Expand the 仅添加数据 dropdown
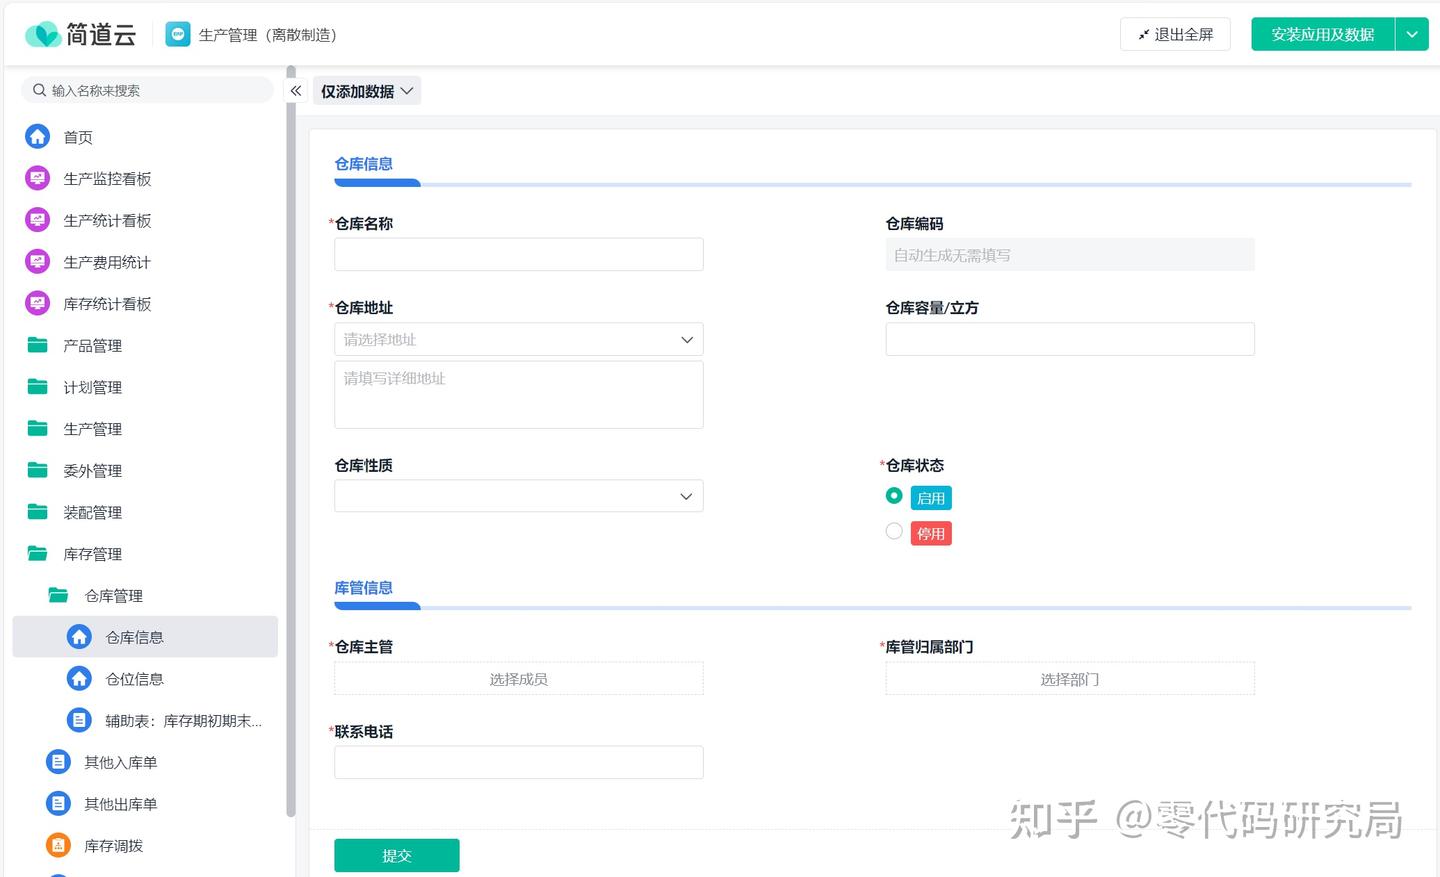This screenshot has height=877, width=1440. 366,91
